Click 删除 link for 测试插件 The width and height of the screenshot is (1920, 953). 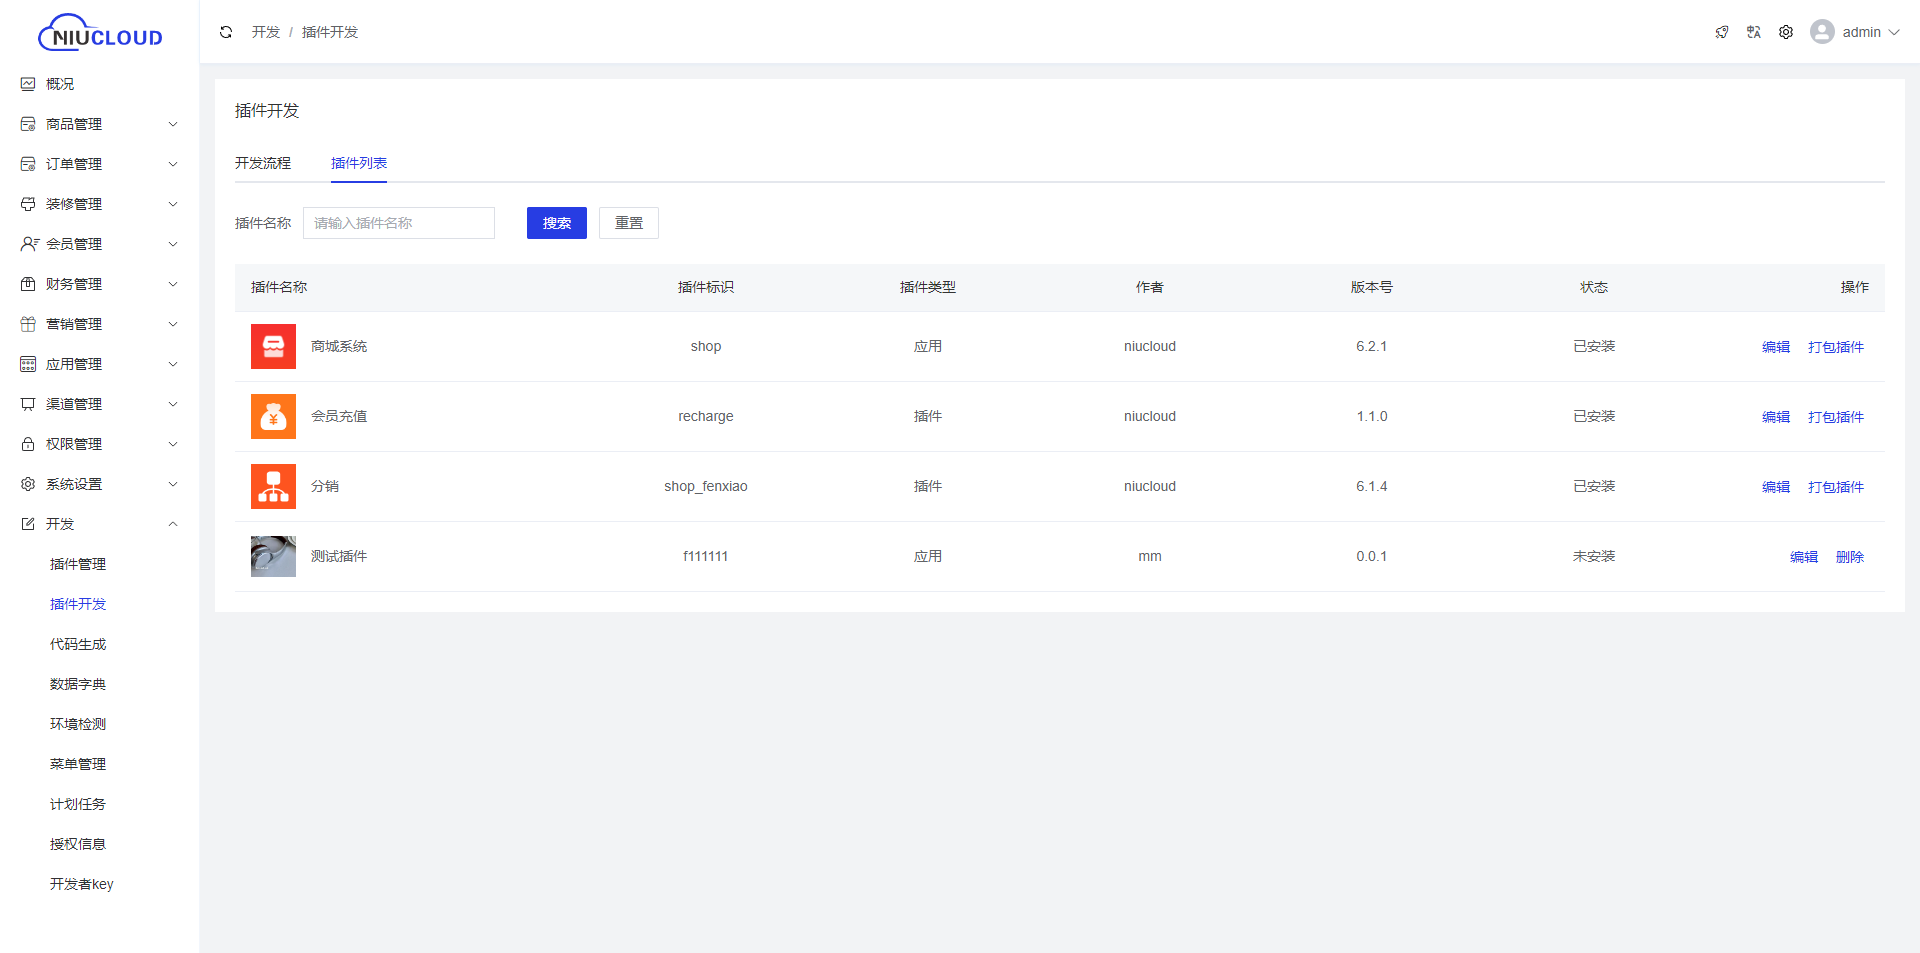coord(1849,557)
